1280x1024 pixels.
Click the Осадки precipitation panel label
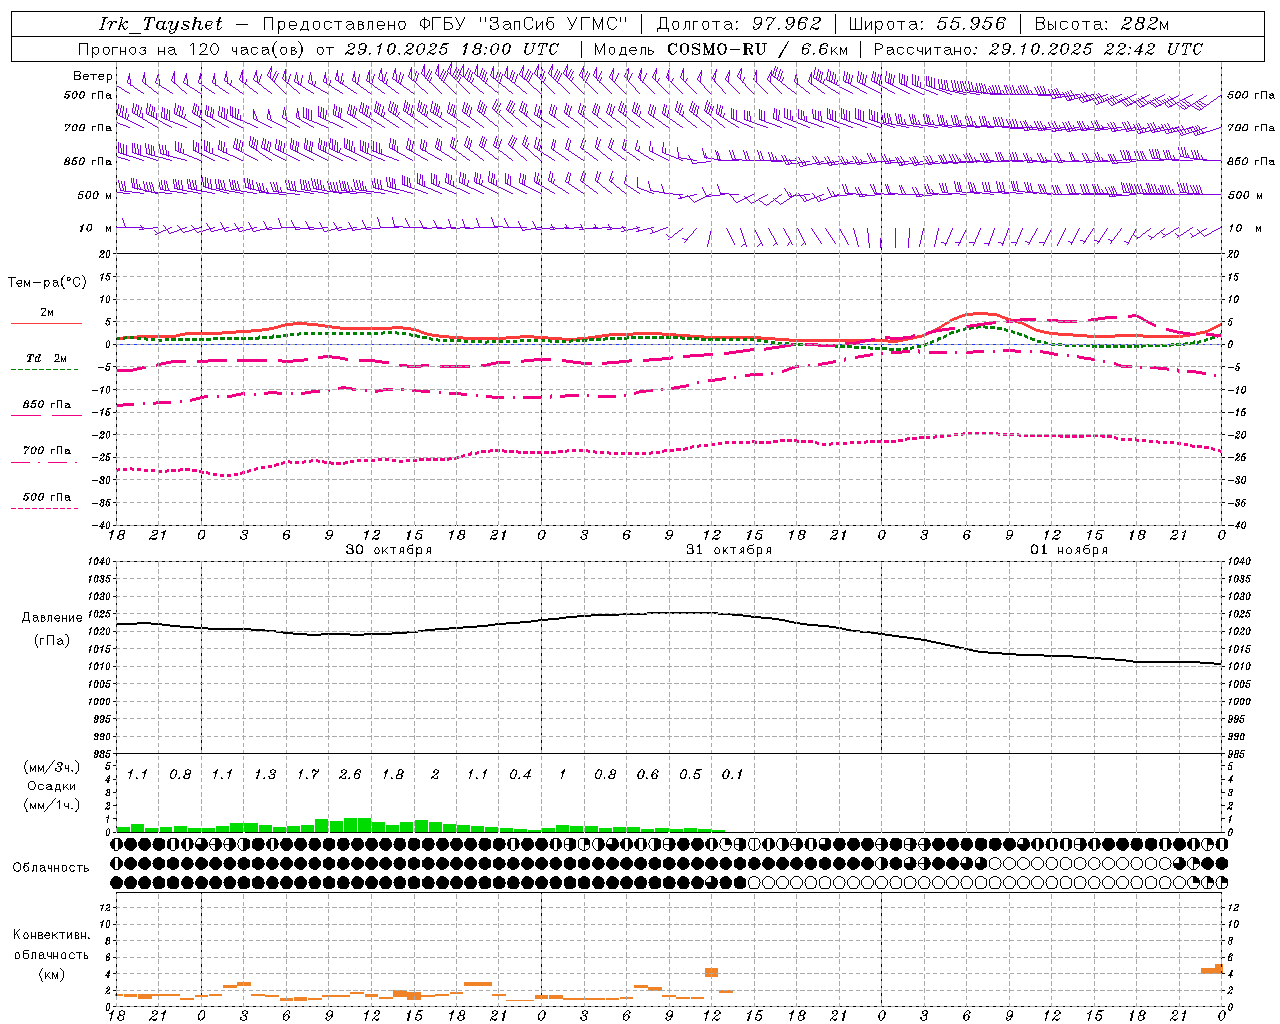51,786
